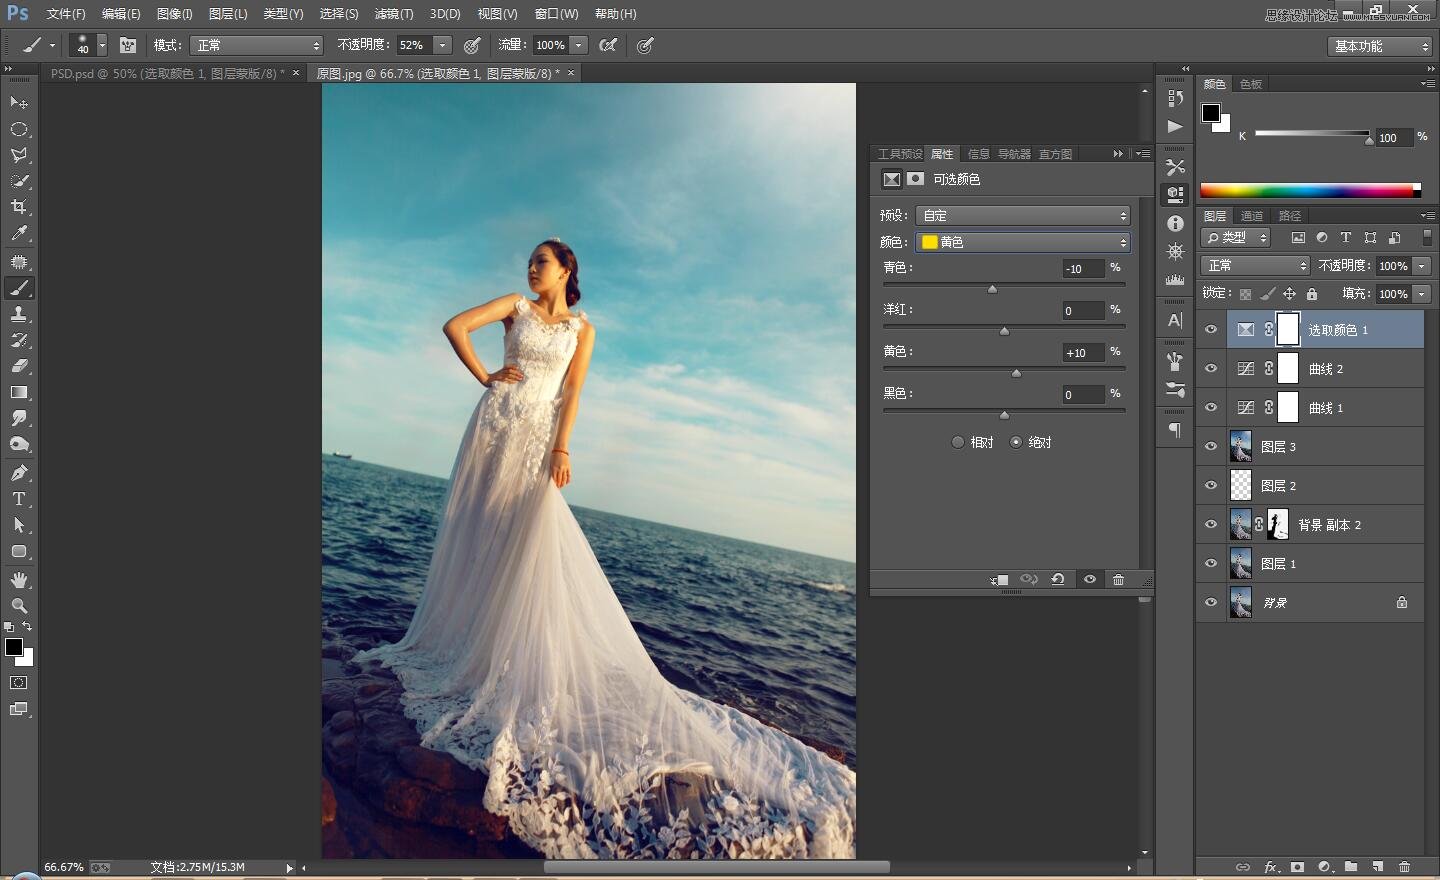
Task: Select the Clone Stamp tool
Action: (18, 314)
